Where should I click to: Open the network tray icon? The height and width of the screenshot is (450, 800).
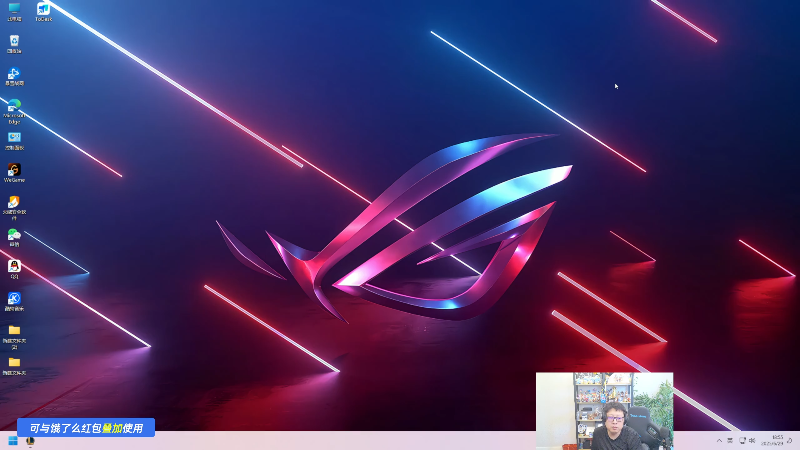coord(742,440)
